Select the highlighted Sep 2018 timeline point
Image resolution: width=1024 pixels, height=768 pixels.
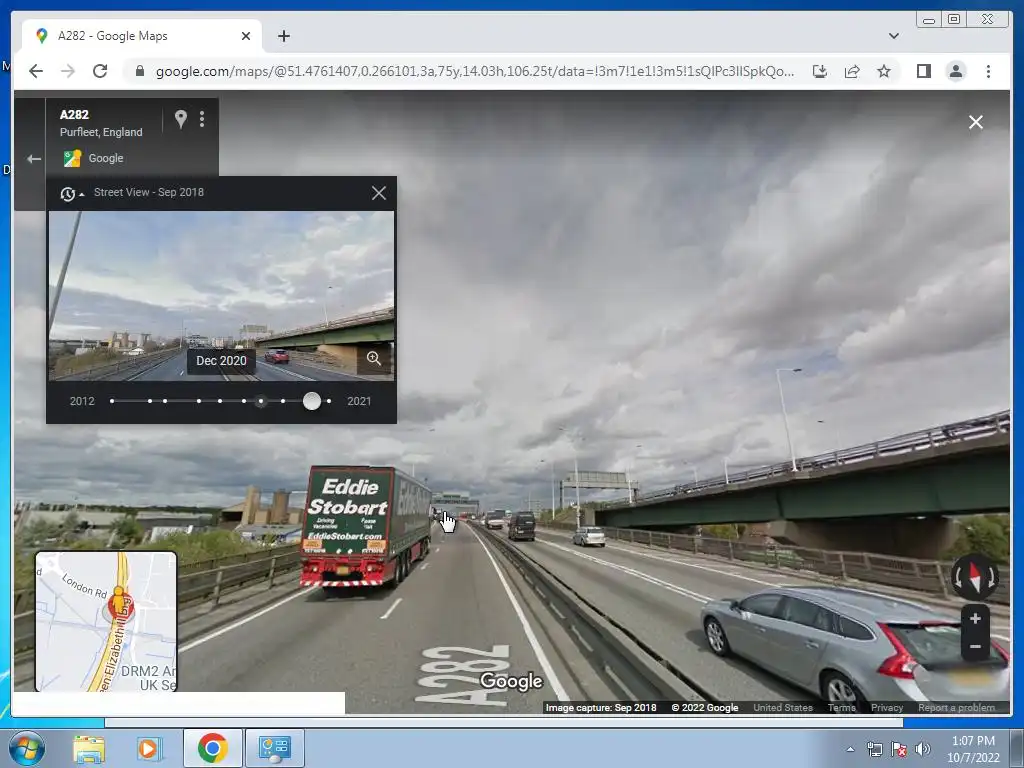click(x=261, y=401)
